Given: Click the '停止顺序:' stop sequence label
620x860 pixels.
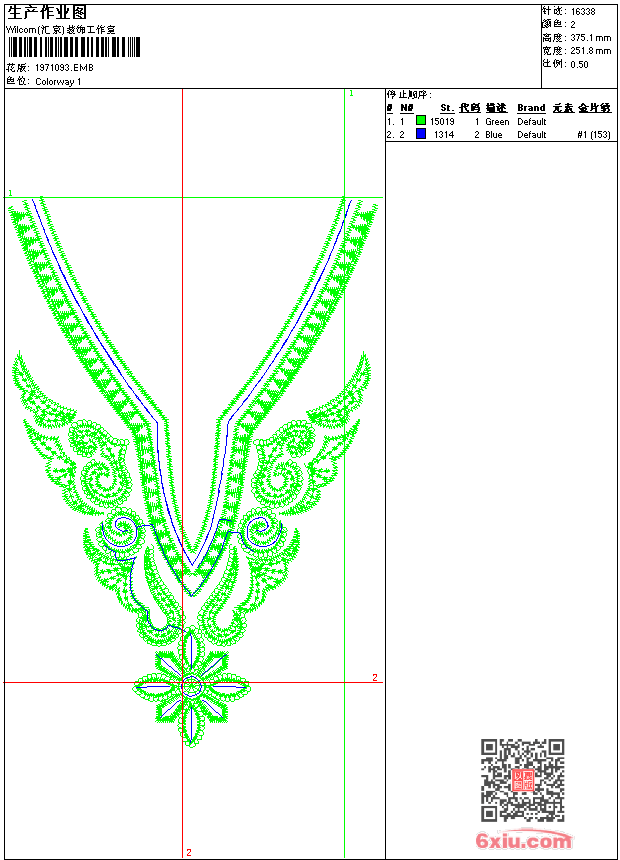Looking at the screenshot, I should click(x=409, y=95).
